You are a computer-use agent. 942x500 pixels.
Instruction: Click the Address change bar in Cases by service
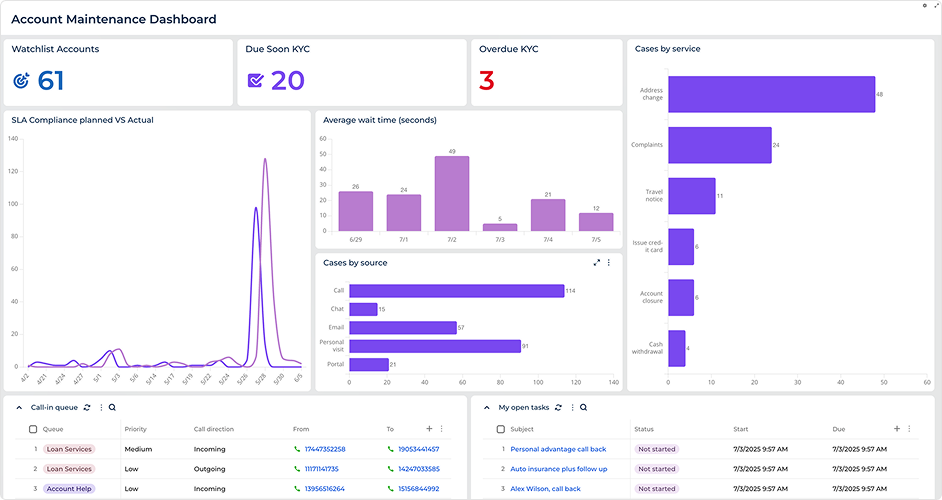(771, 94)
